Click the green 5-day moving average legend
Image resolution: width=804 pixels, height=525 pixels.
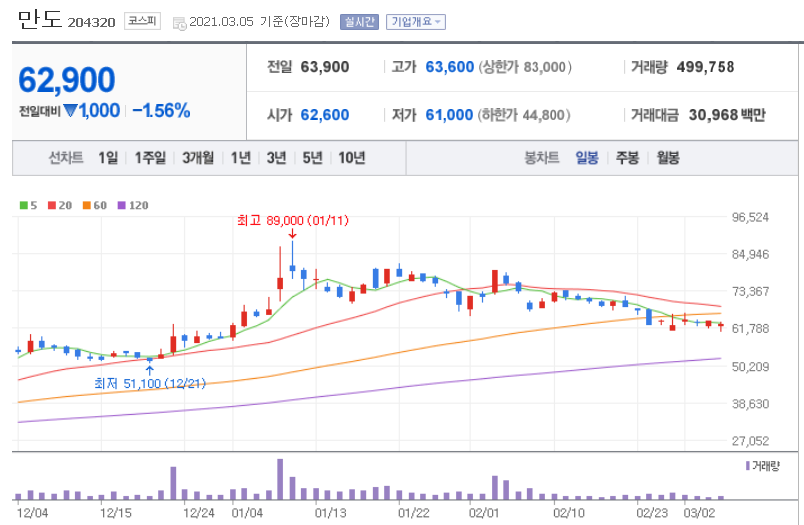(x=28, y=206)
